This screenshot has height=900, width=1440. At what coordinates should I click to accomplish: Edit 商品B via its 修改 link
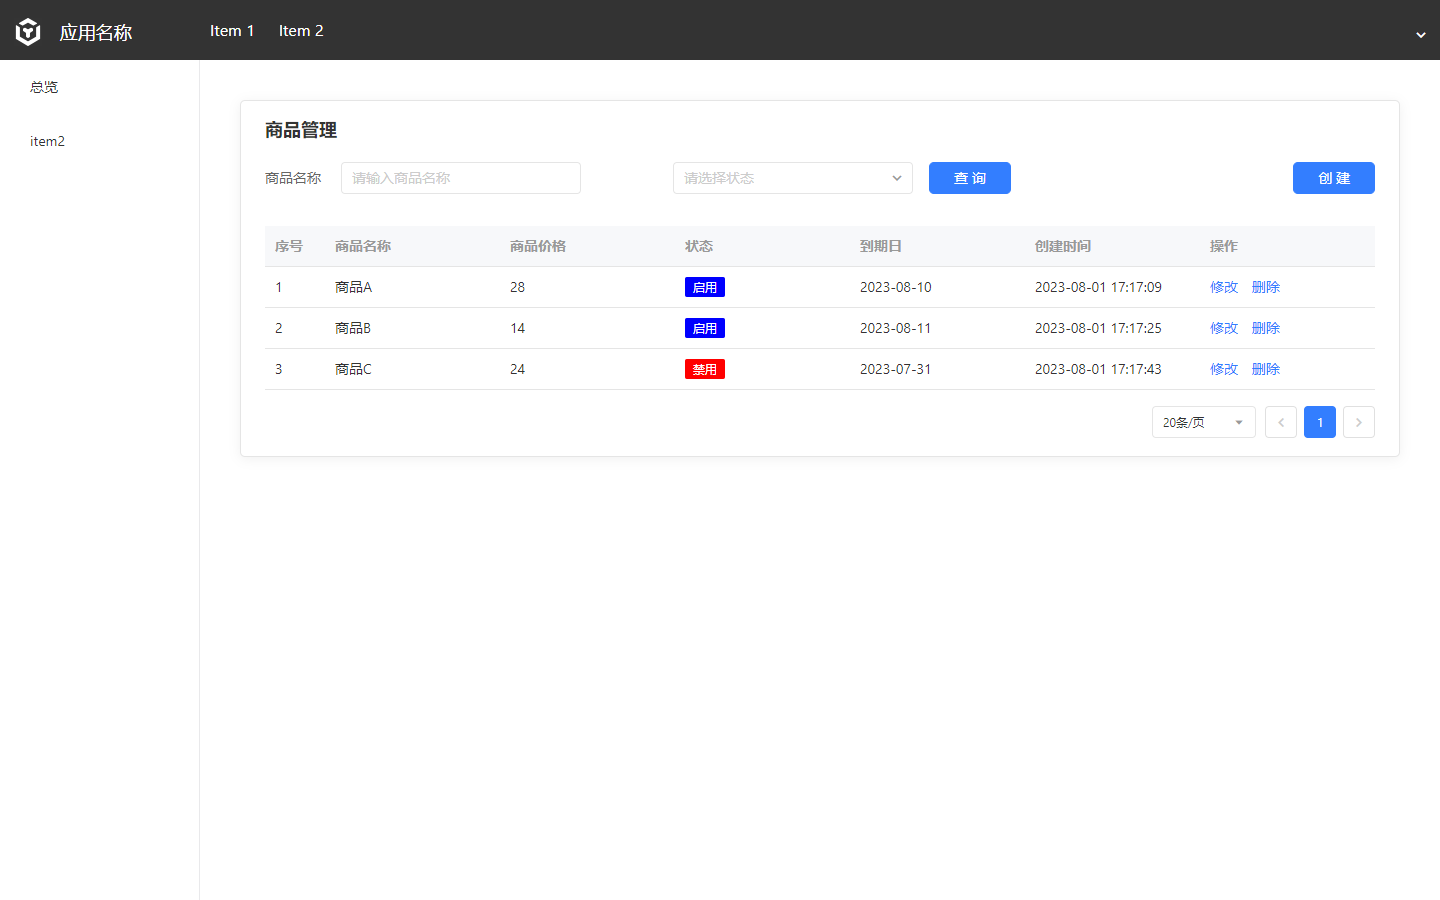[x=1223, y=328]
